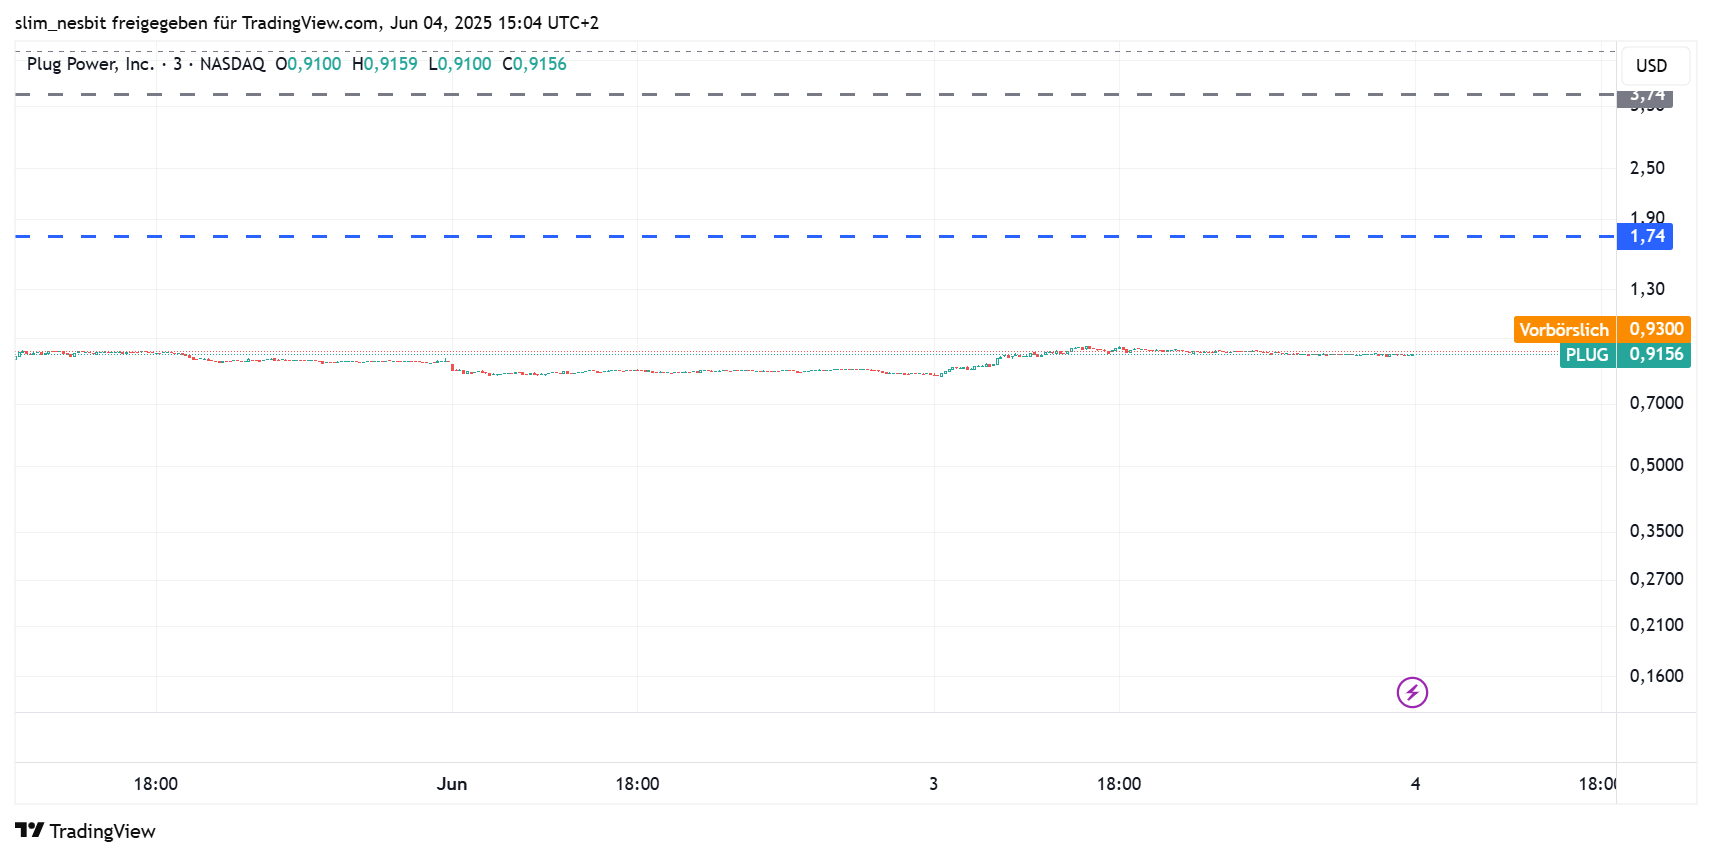Click the Plug Power, Inc. symbol title
Screen dimensions: 1712x857
(90, 64)
